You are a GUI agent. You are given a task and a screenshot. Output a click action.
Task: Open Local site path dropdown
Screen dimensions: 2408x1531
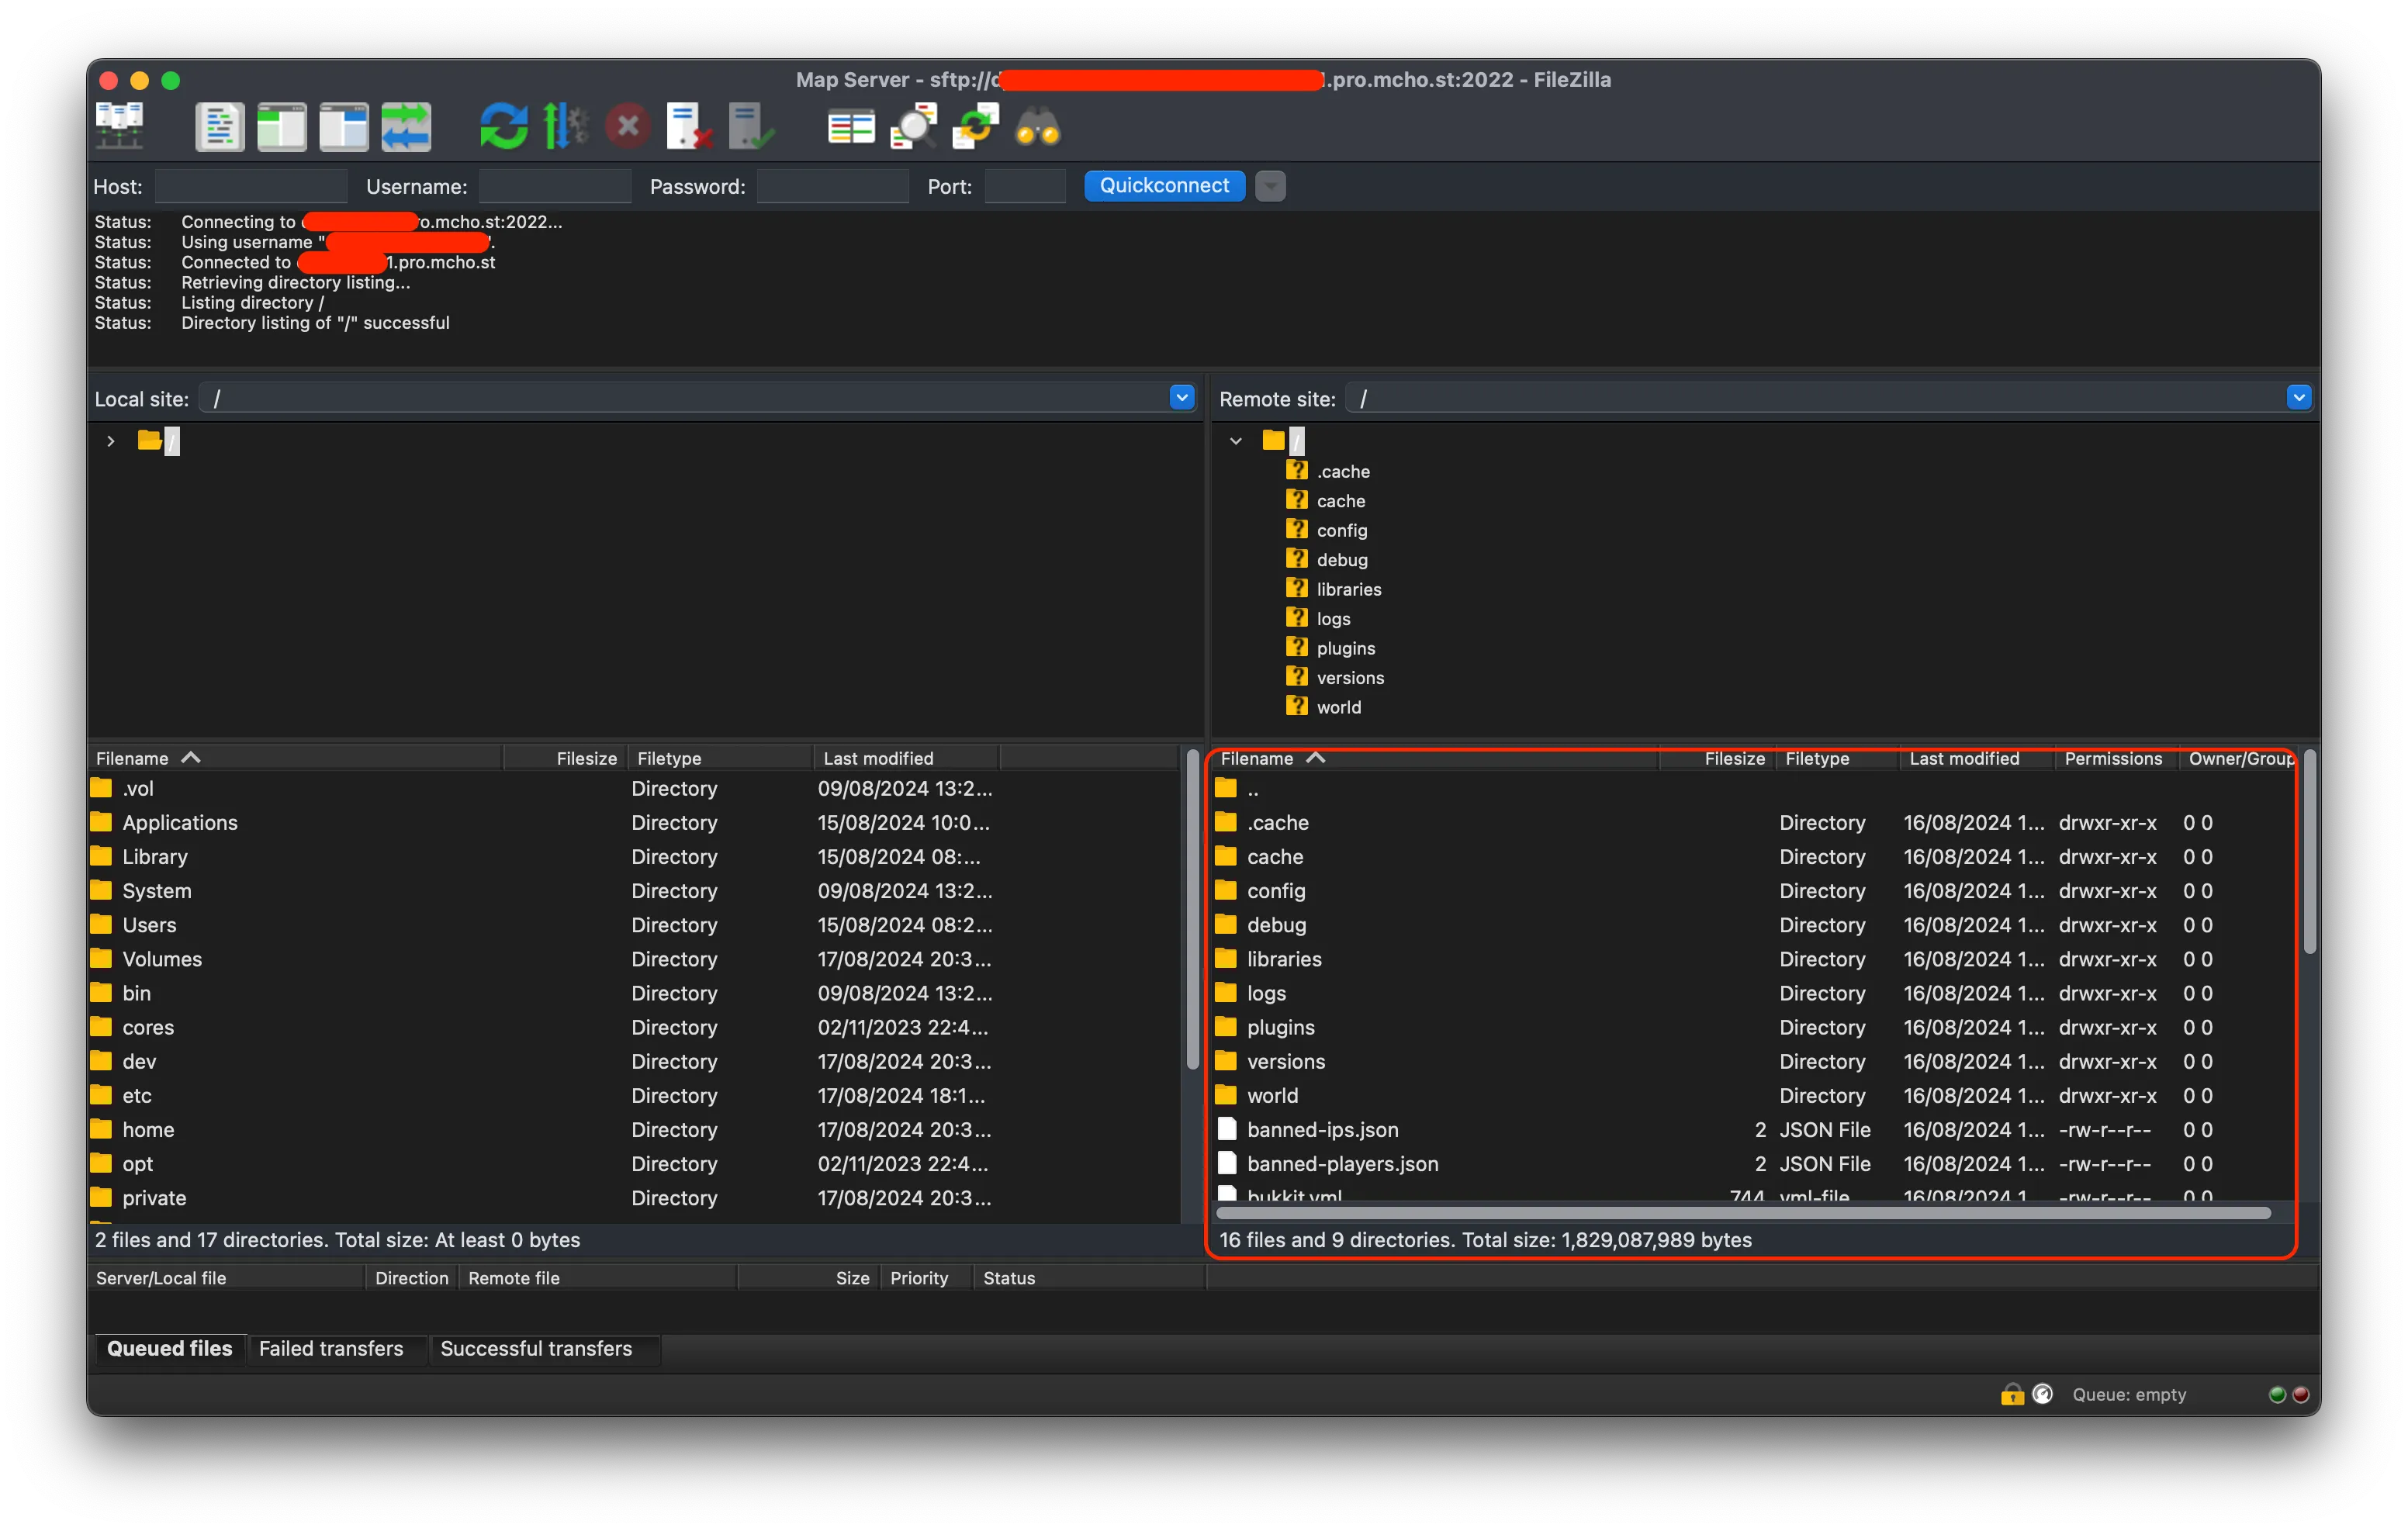pyautogui.click(x=1181, y=398)
